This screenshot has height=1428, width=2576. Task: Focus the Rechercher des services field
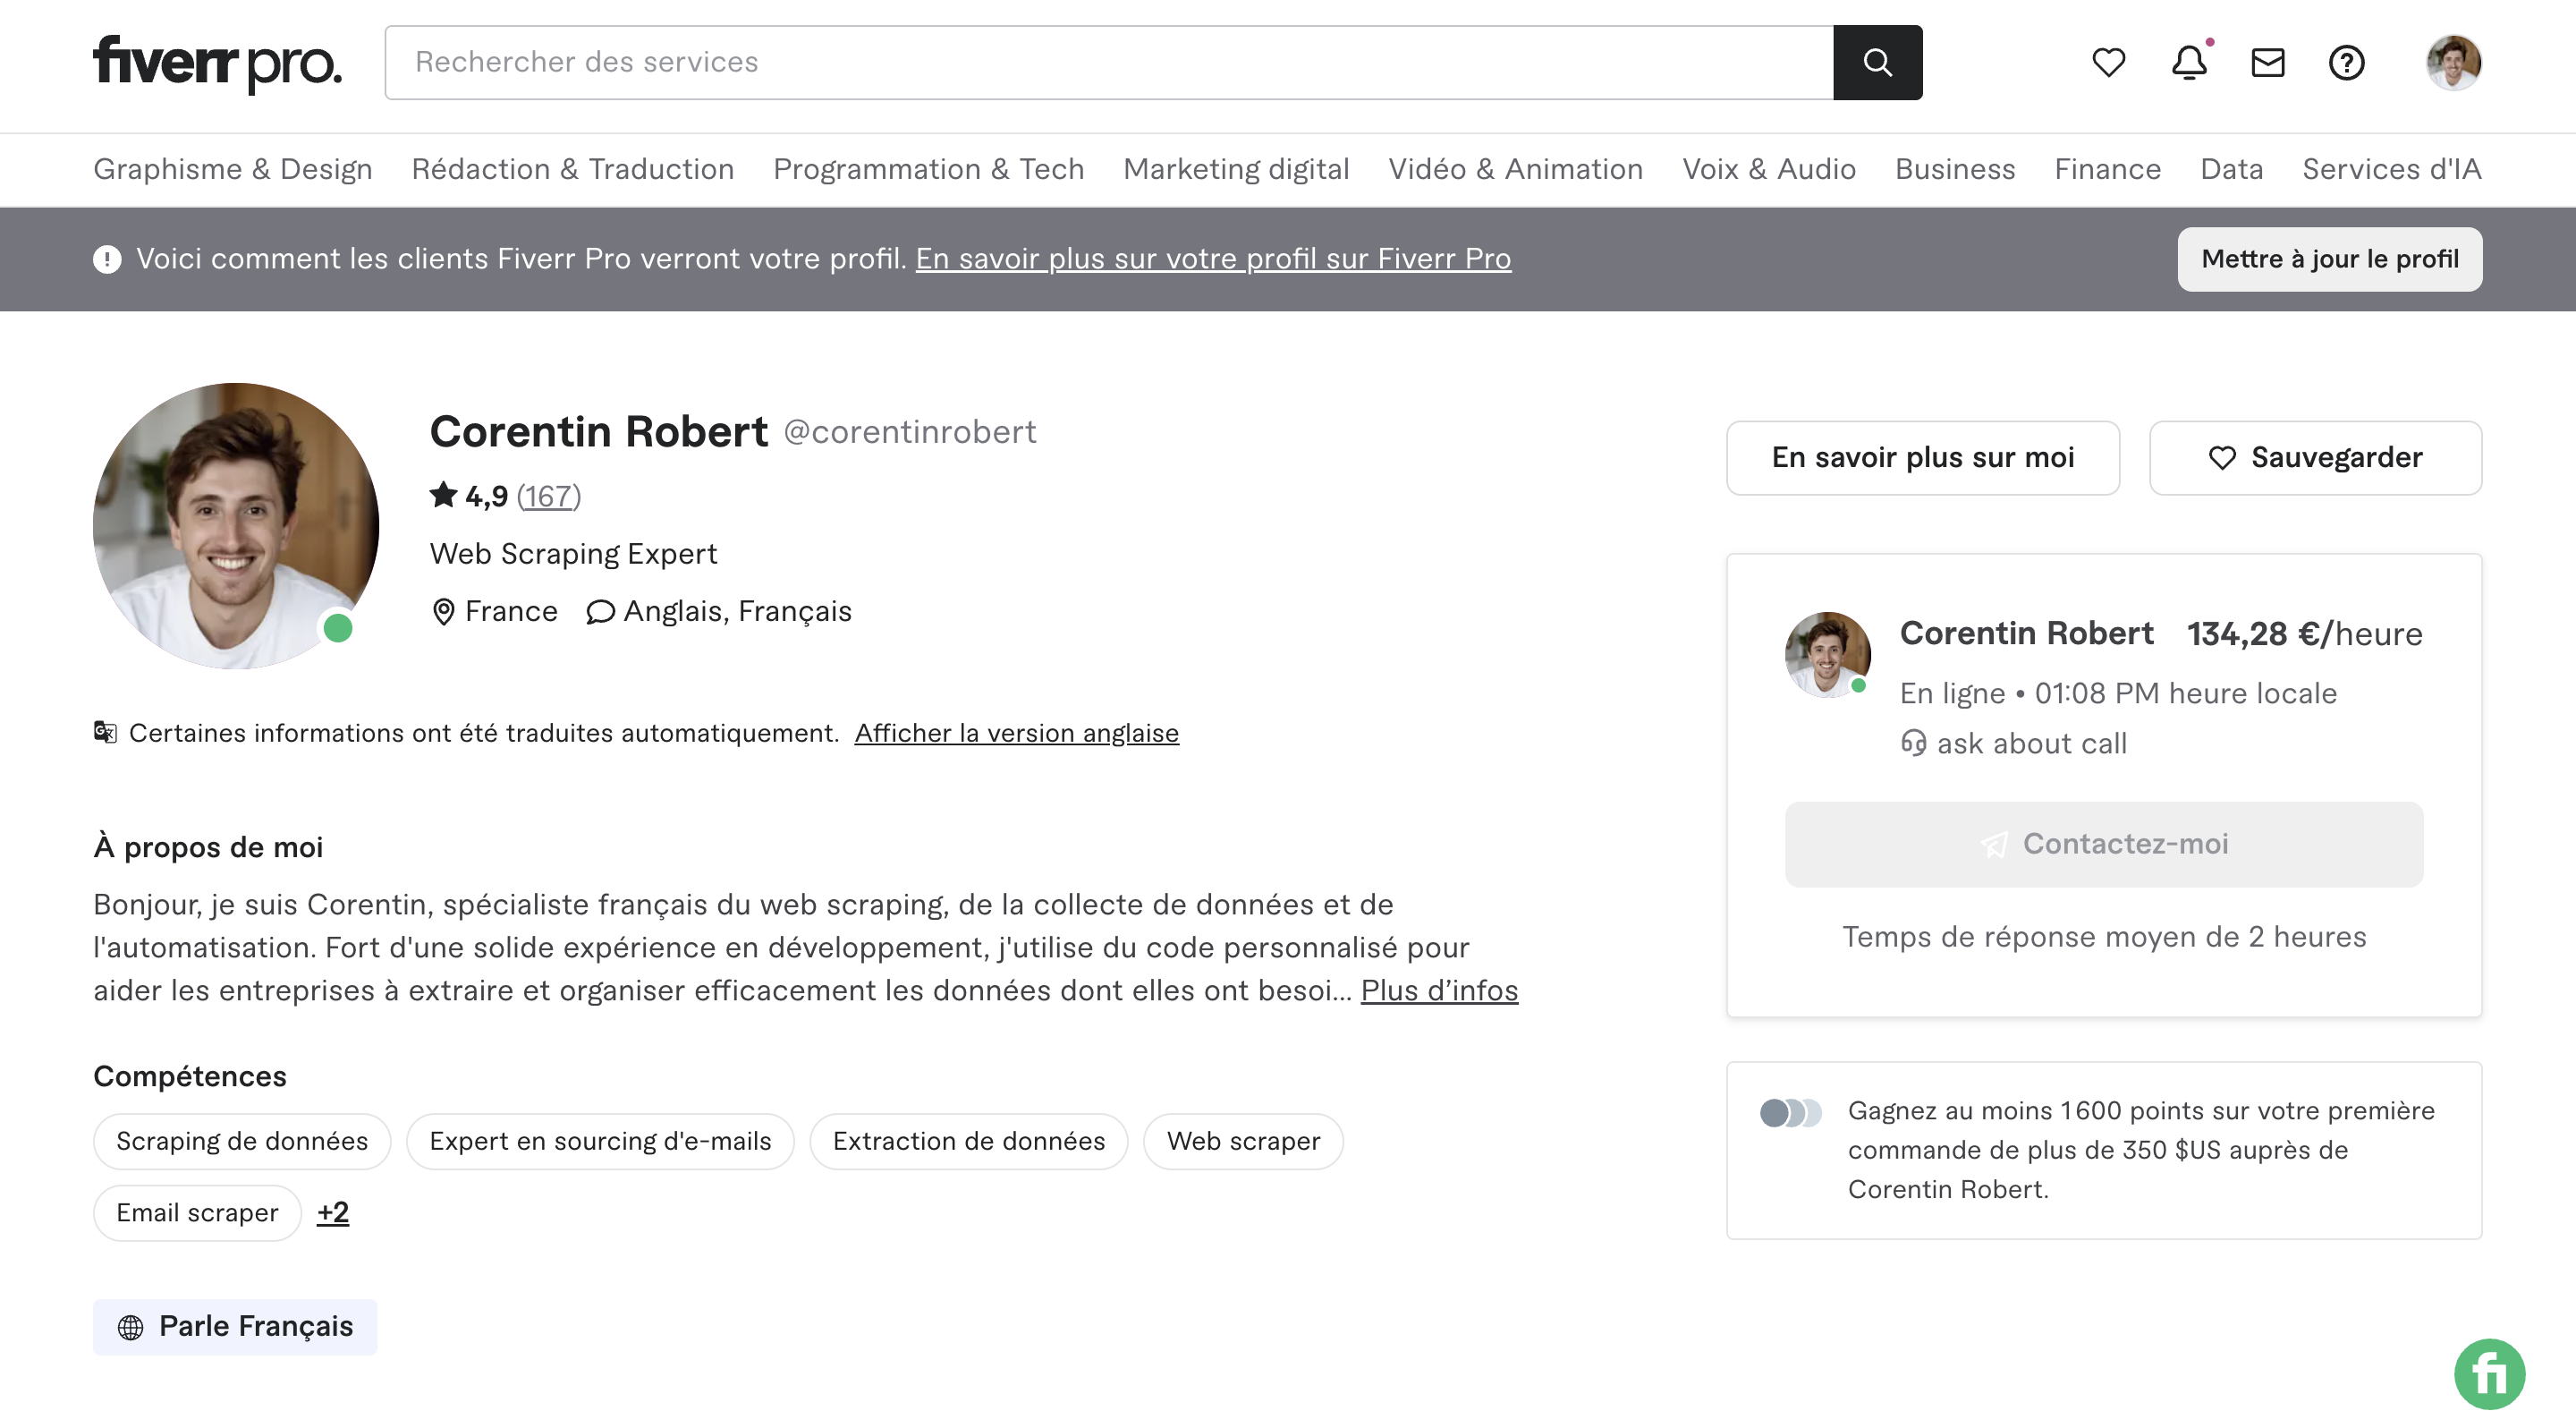click(x=1108, y=62)
